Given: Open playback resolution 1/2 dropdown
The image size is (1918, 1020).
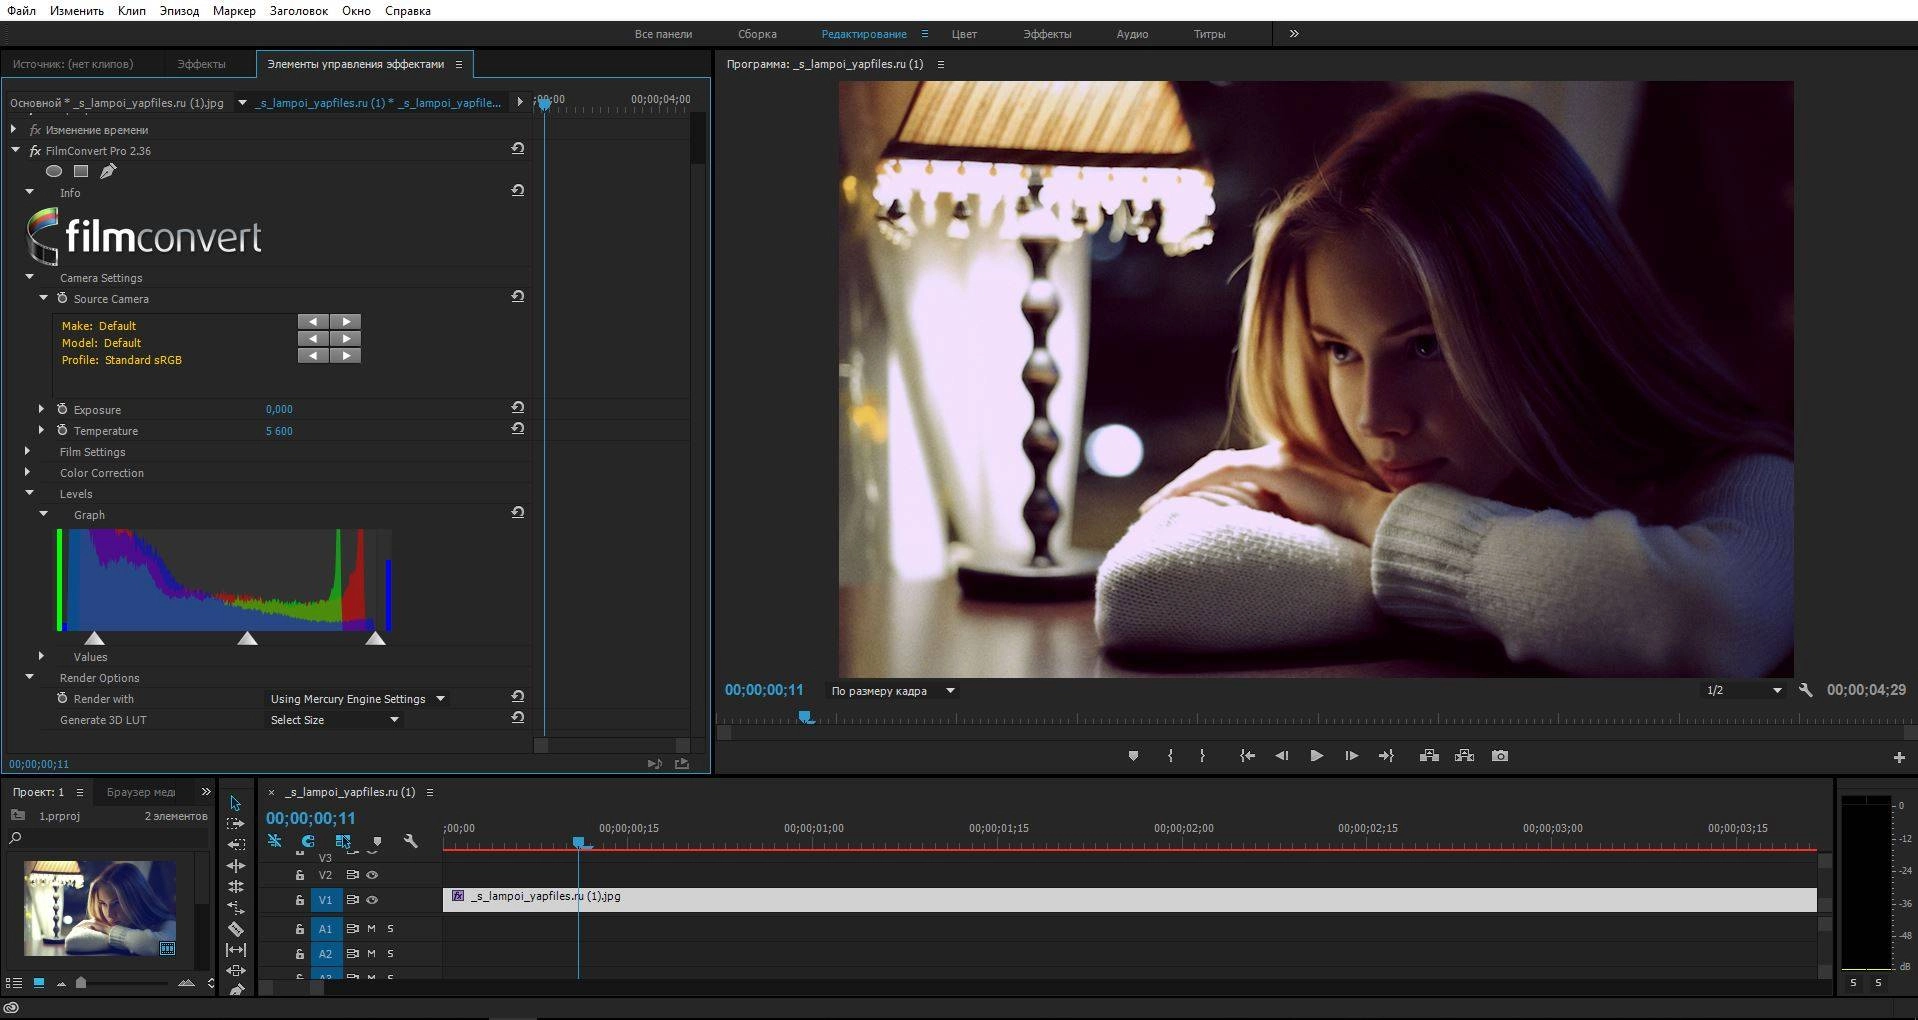Looking at the screenshot, I should click(1744, 690).
